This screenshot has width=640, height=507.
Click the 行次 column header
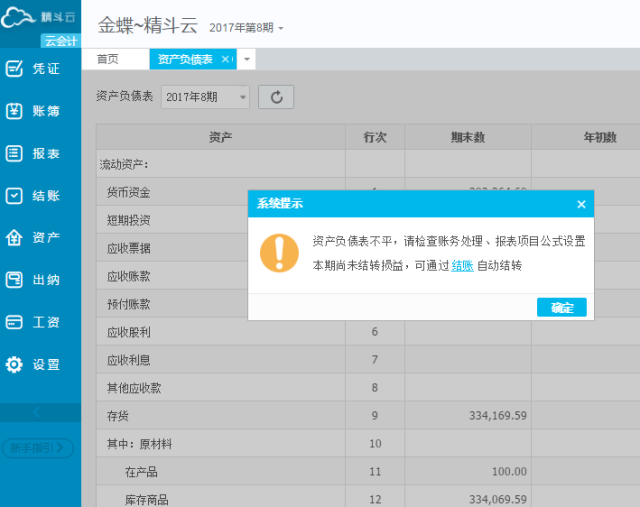375,137
